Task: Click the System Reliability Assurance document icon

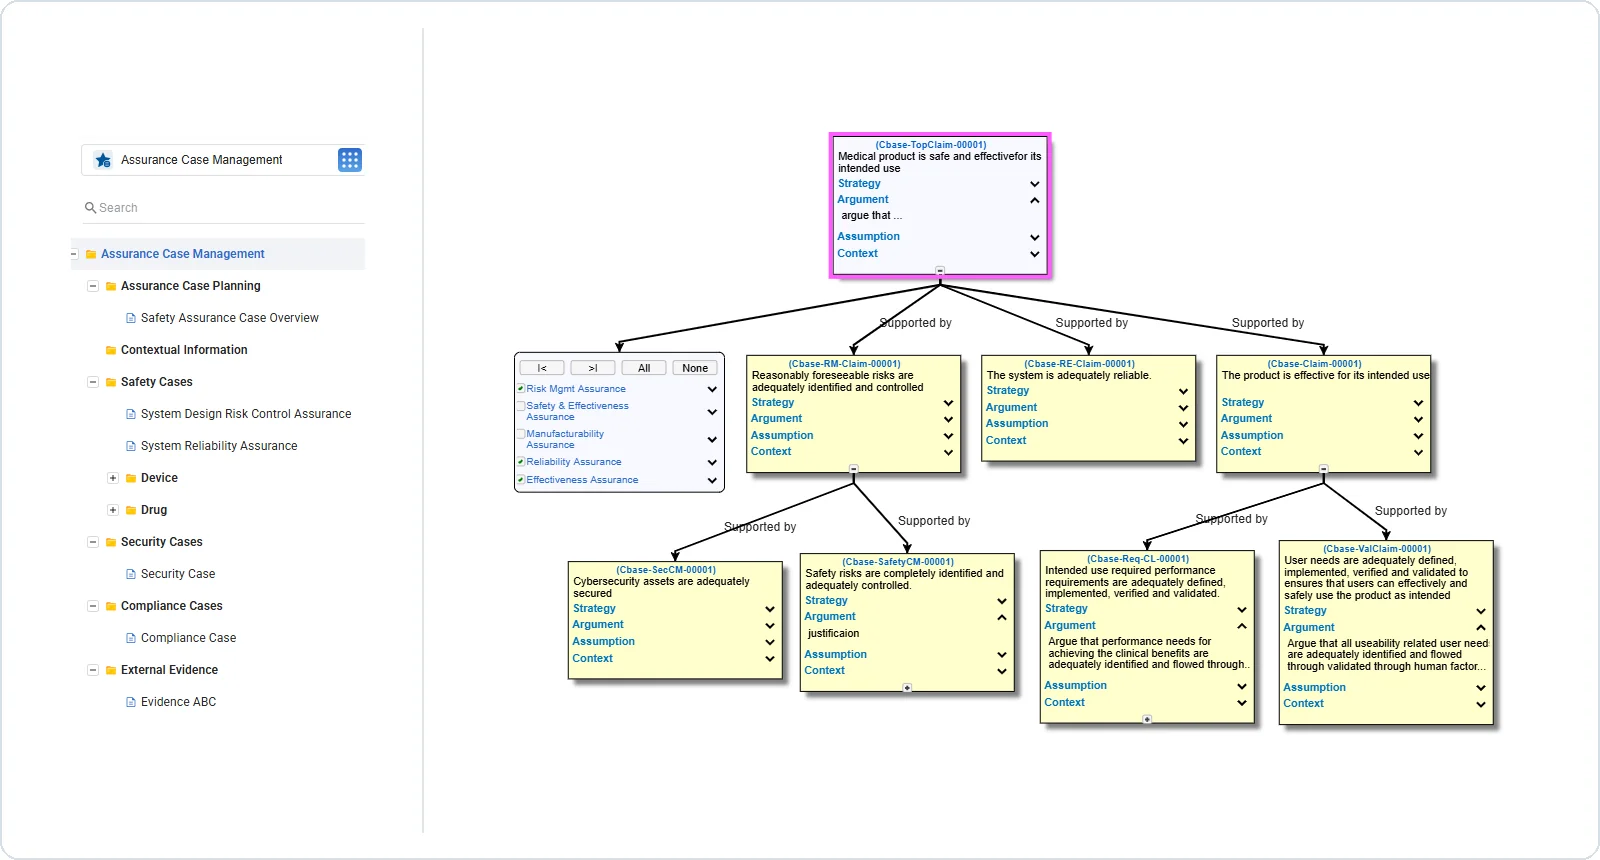Action: click(131, 446)
